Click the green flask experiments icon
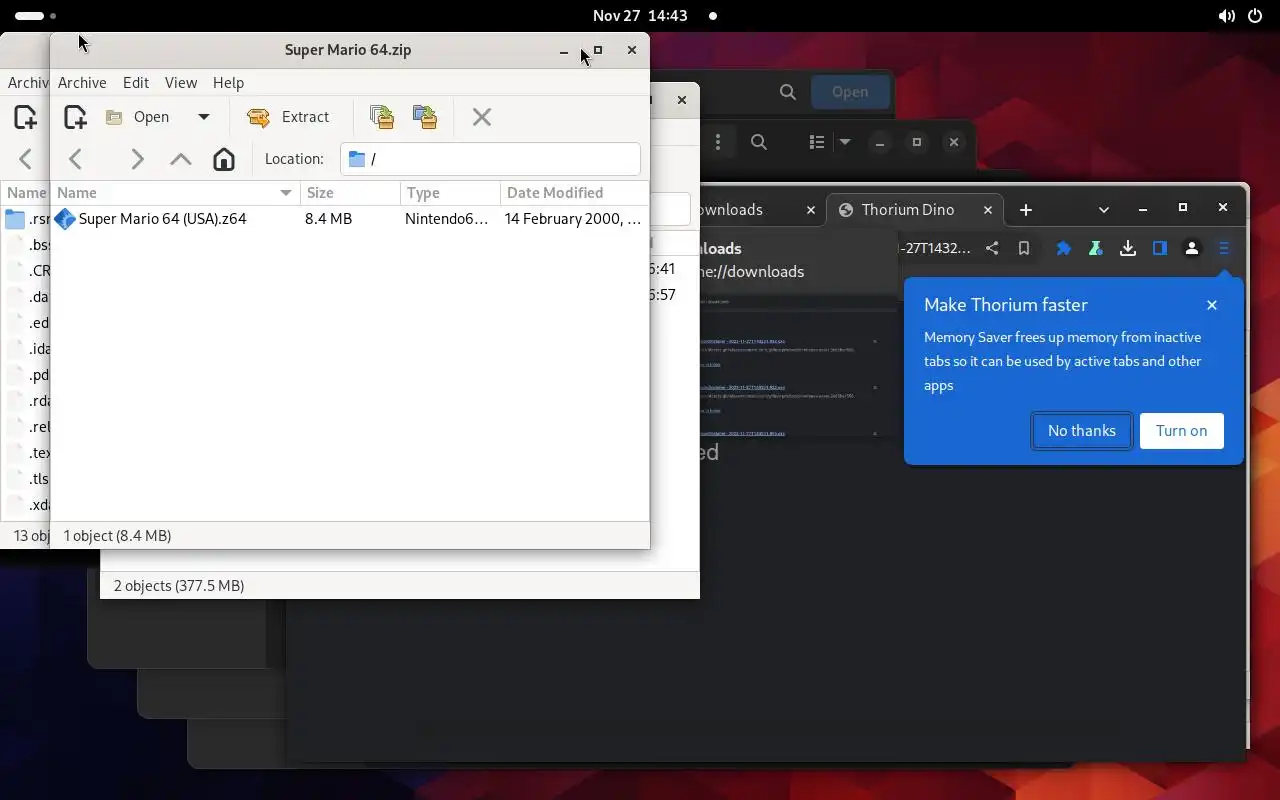Screen dimensions: 1280x800 (1096, 249)
